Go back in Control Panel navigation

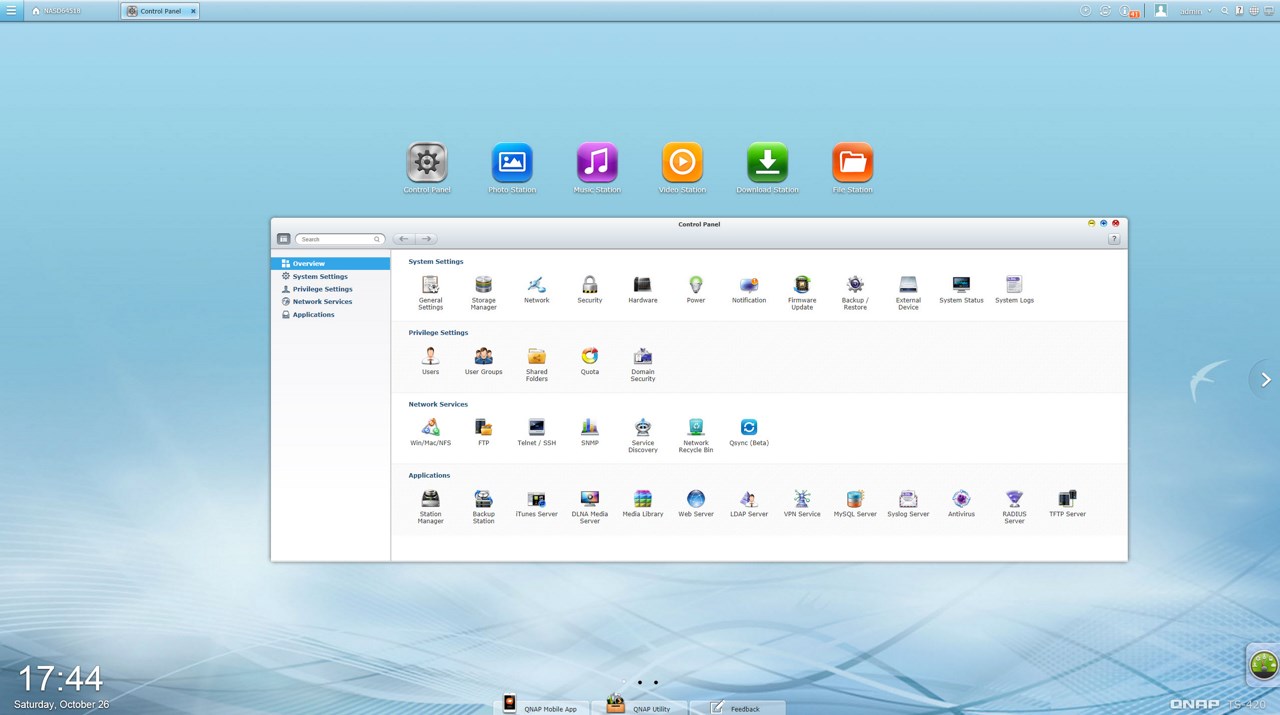coord(403,239)
